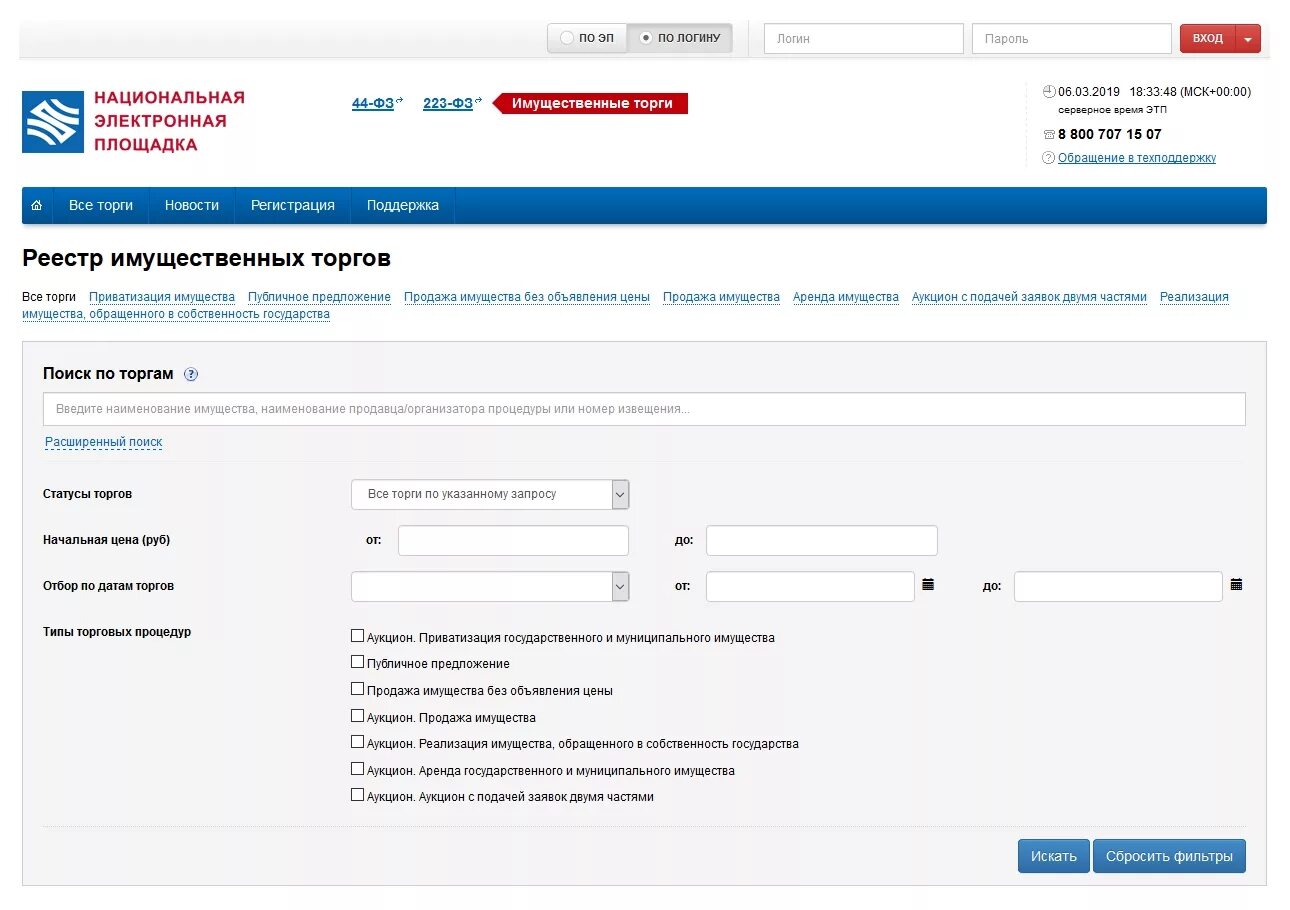The width and height of the screenshot is (1290, 910).
Task: Open 'Обращение в техподдержку' link
Action: point(1137,158)
